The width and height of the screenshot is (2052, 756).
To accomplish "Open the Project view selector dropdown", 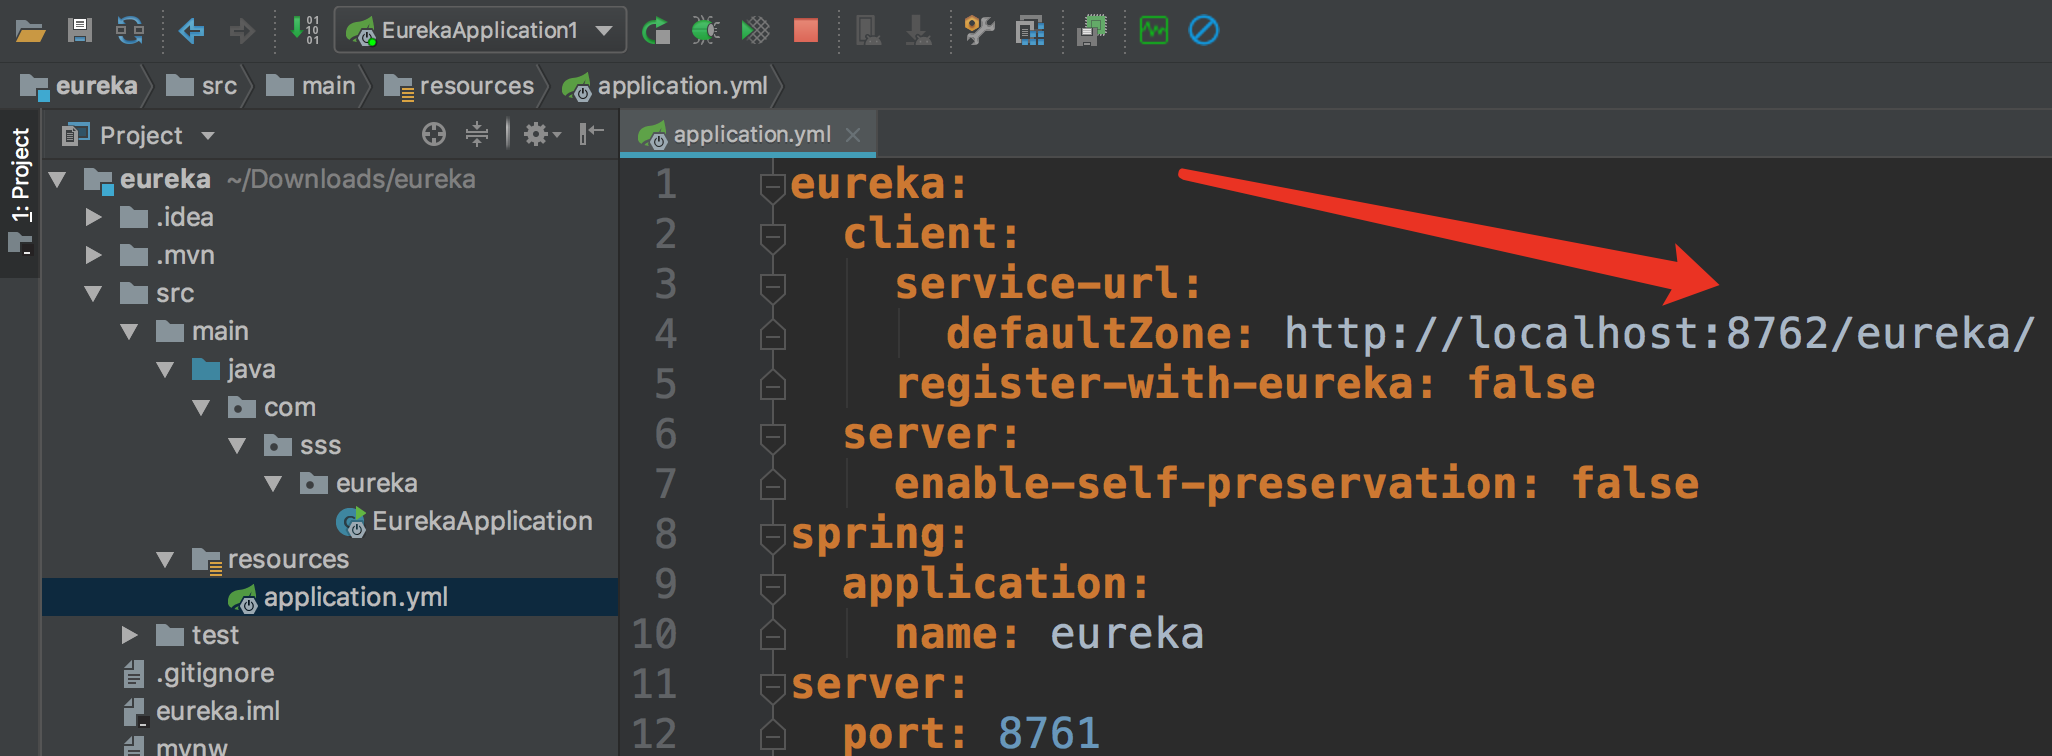I will 208,136.
